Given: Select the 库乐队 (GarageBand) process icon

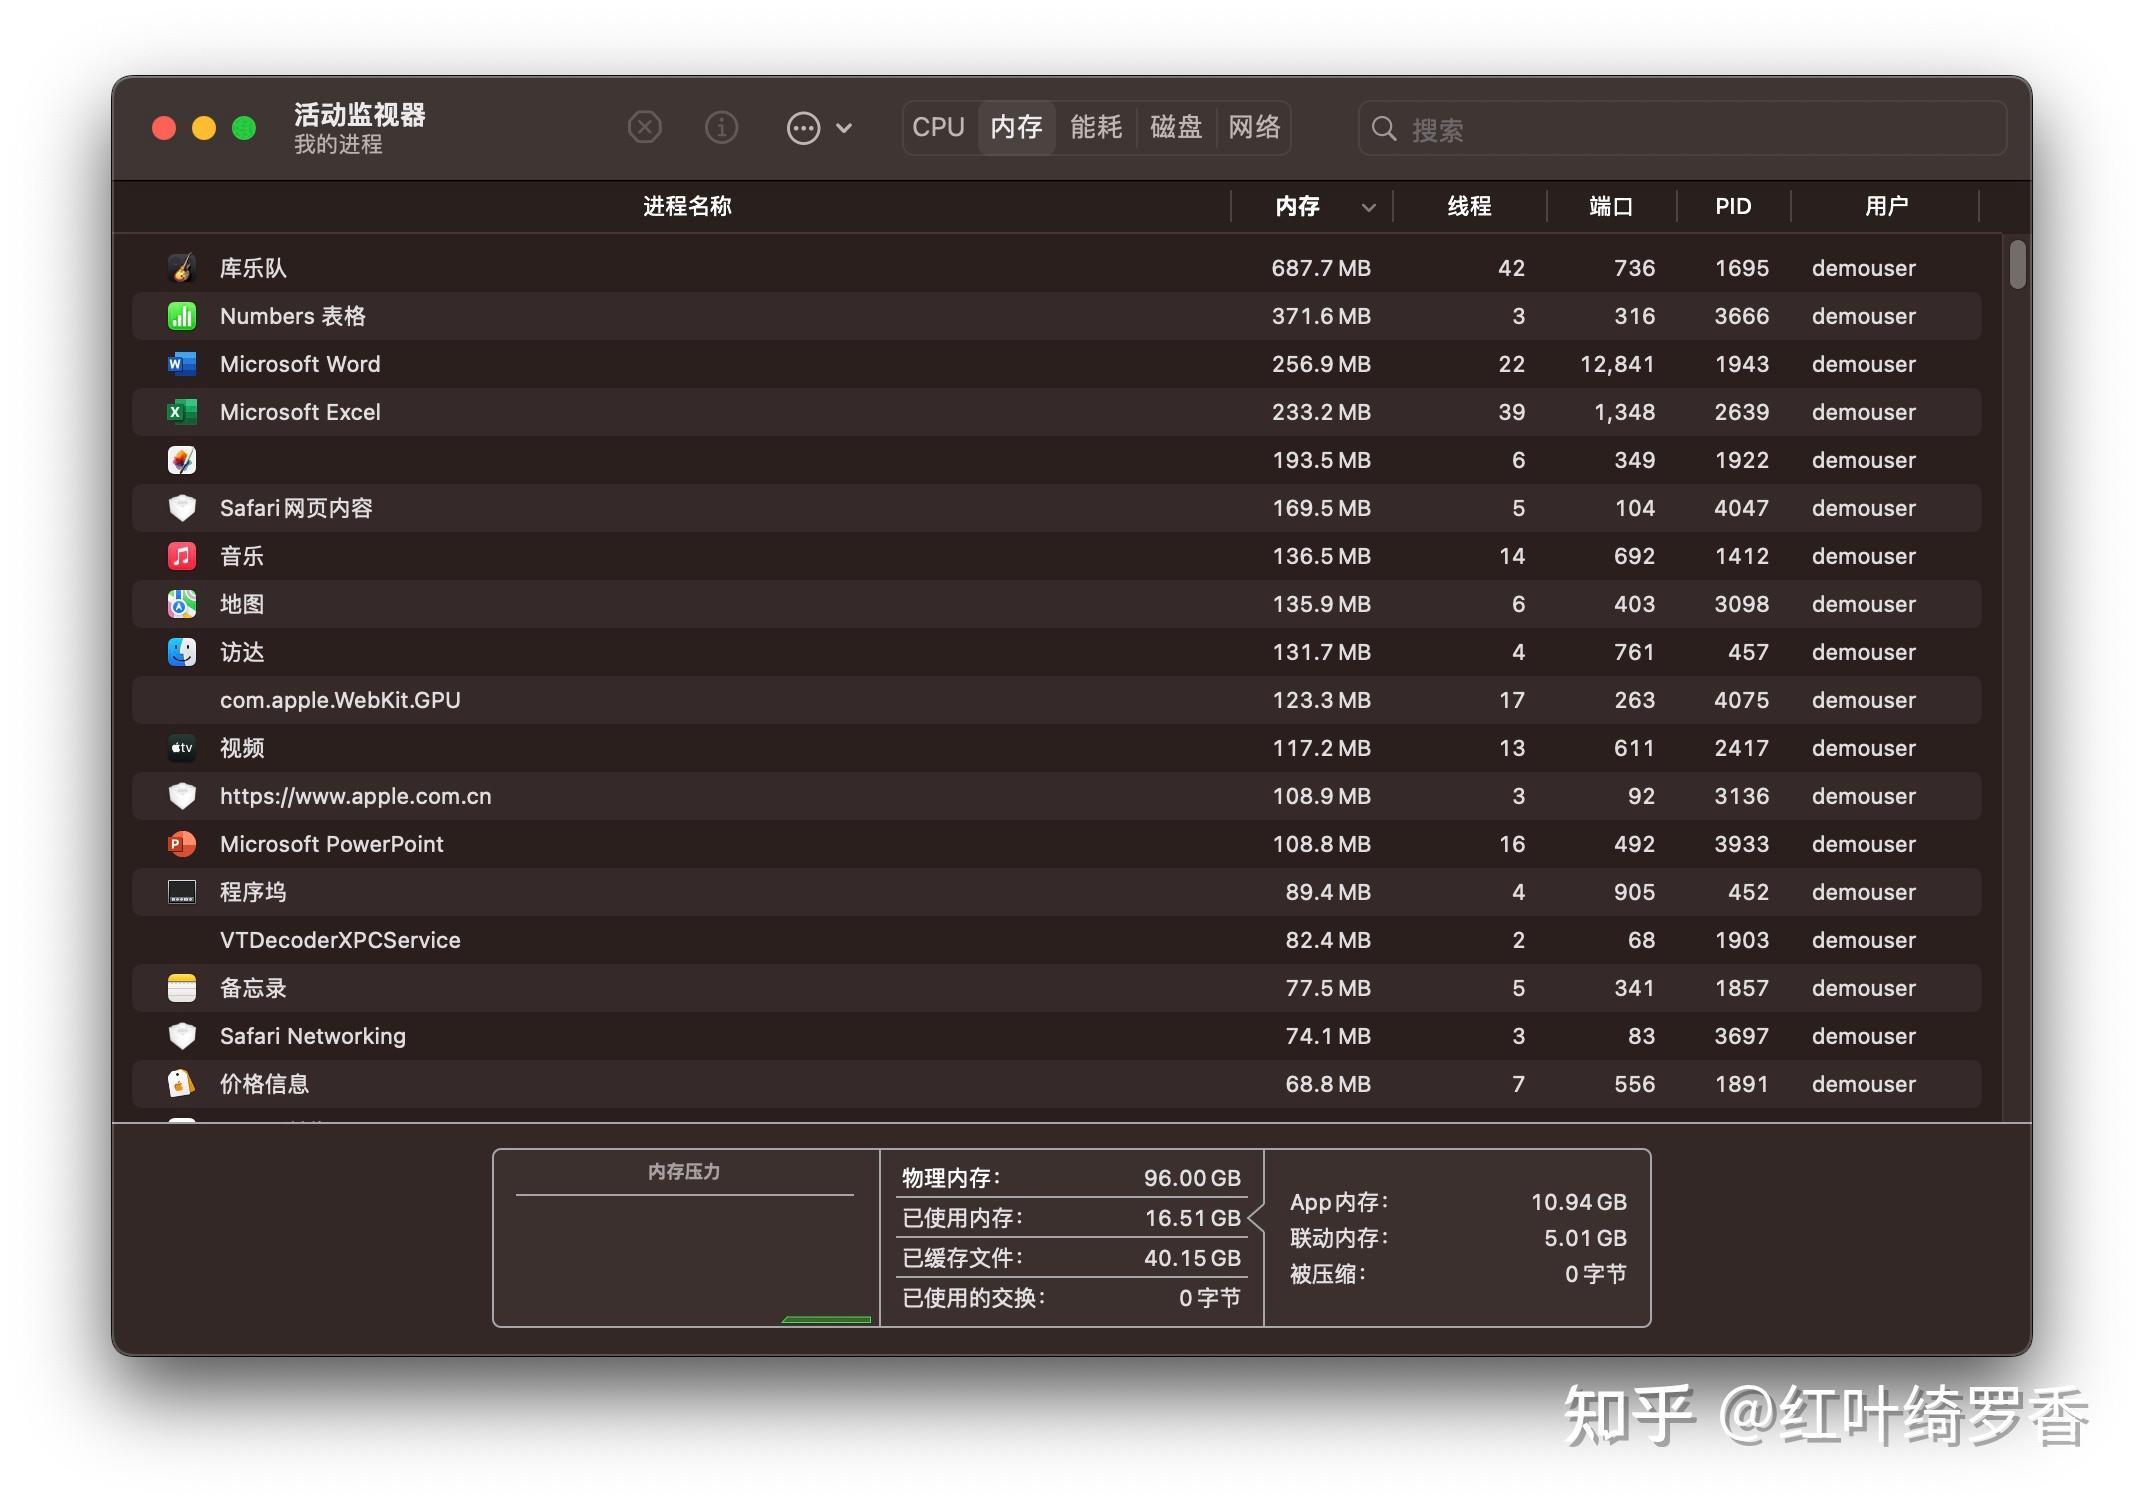Looking at the screenshot, I should [181, 267].
